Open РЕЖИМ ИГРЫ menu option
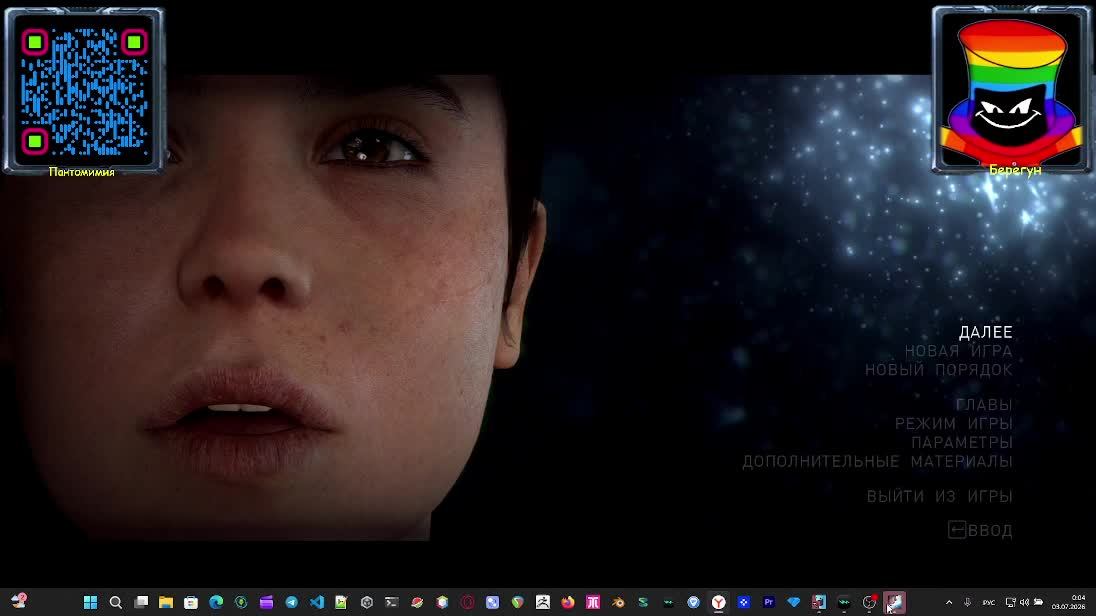 [953, 424]
